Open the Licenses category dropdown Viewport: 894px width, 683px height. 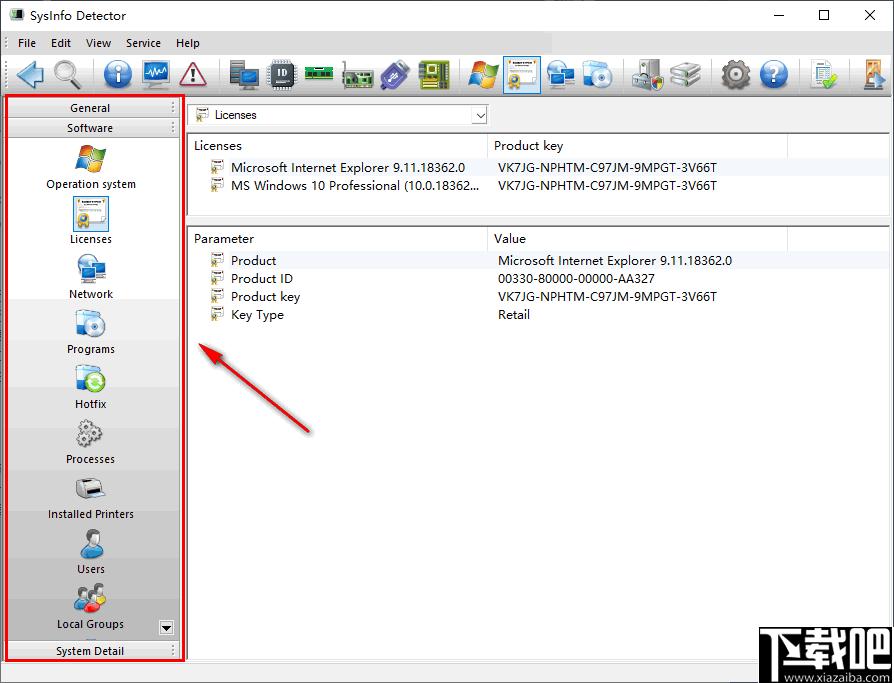point(480,115)
